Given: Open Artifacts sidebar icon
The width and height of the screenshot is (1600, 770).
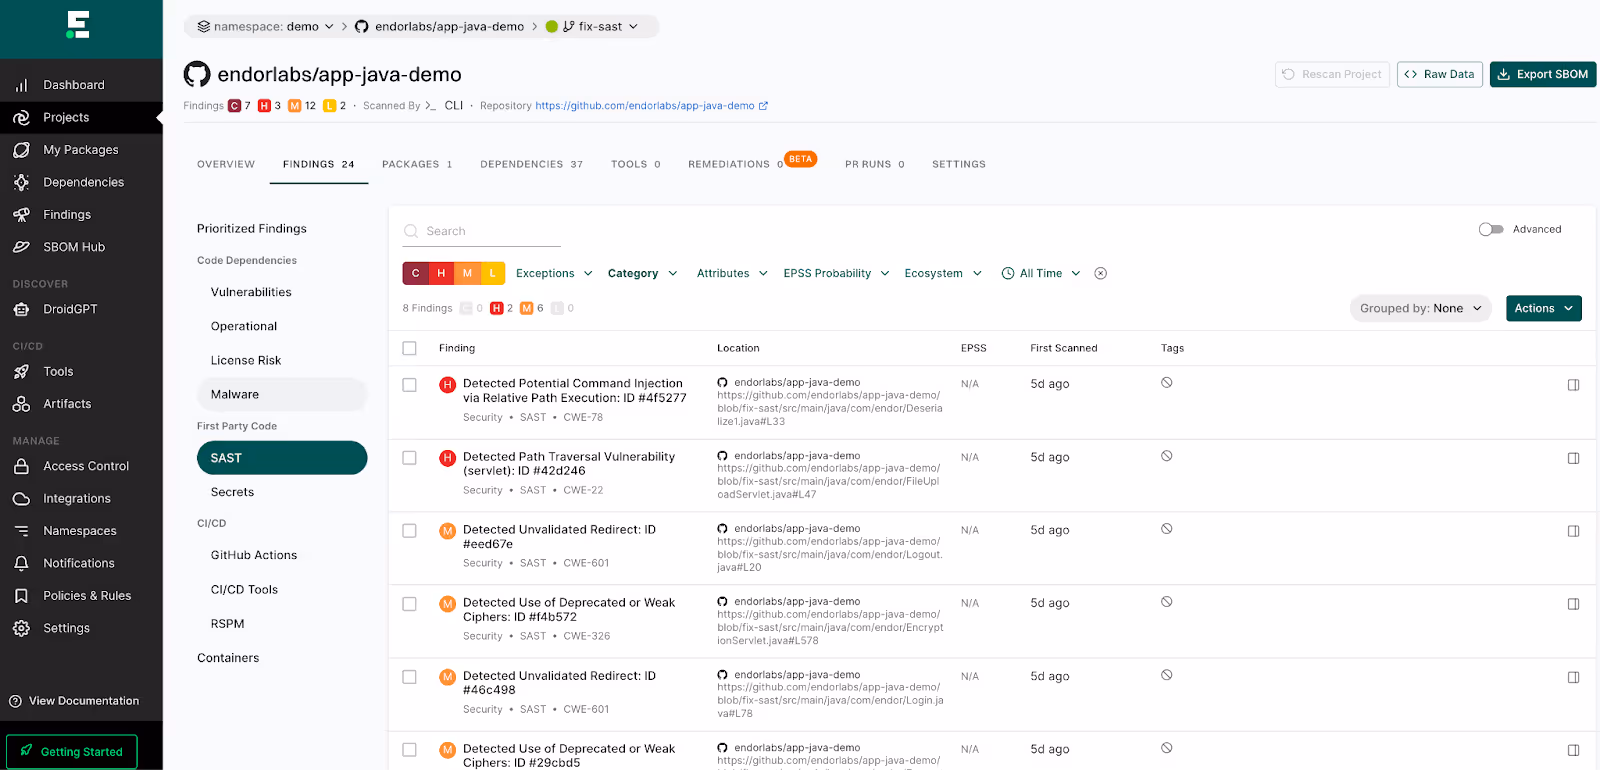Looking at the screenshot, I should pyautogui.click(x=21, y=404).
